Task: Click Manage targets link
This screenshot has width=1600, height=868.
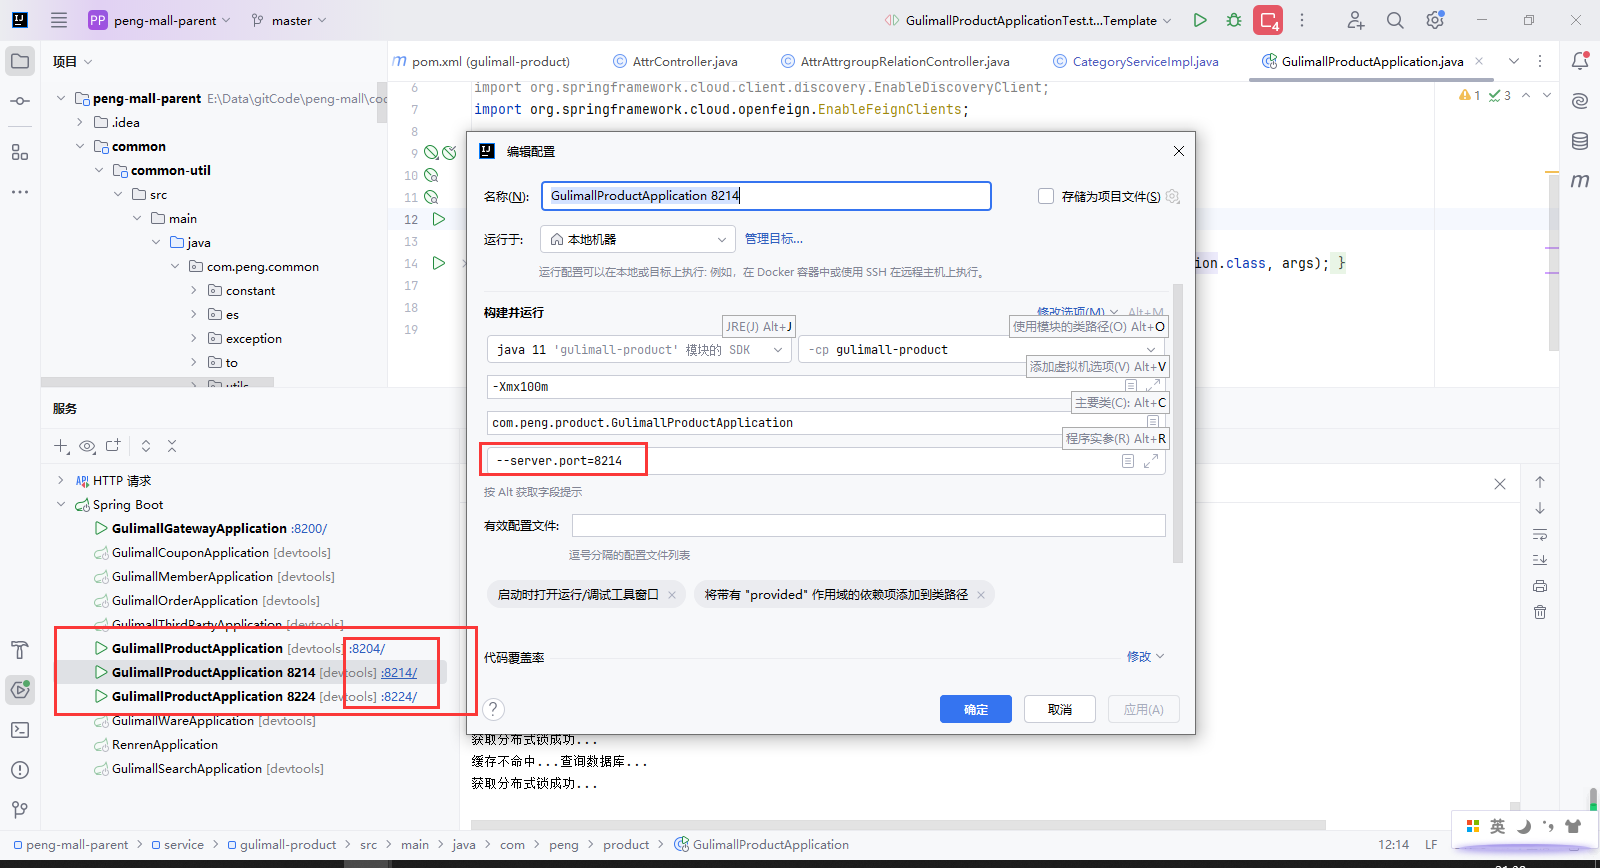Action: (774, 239)
